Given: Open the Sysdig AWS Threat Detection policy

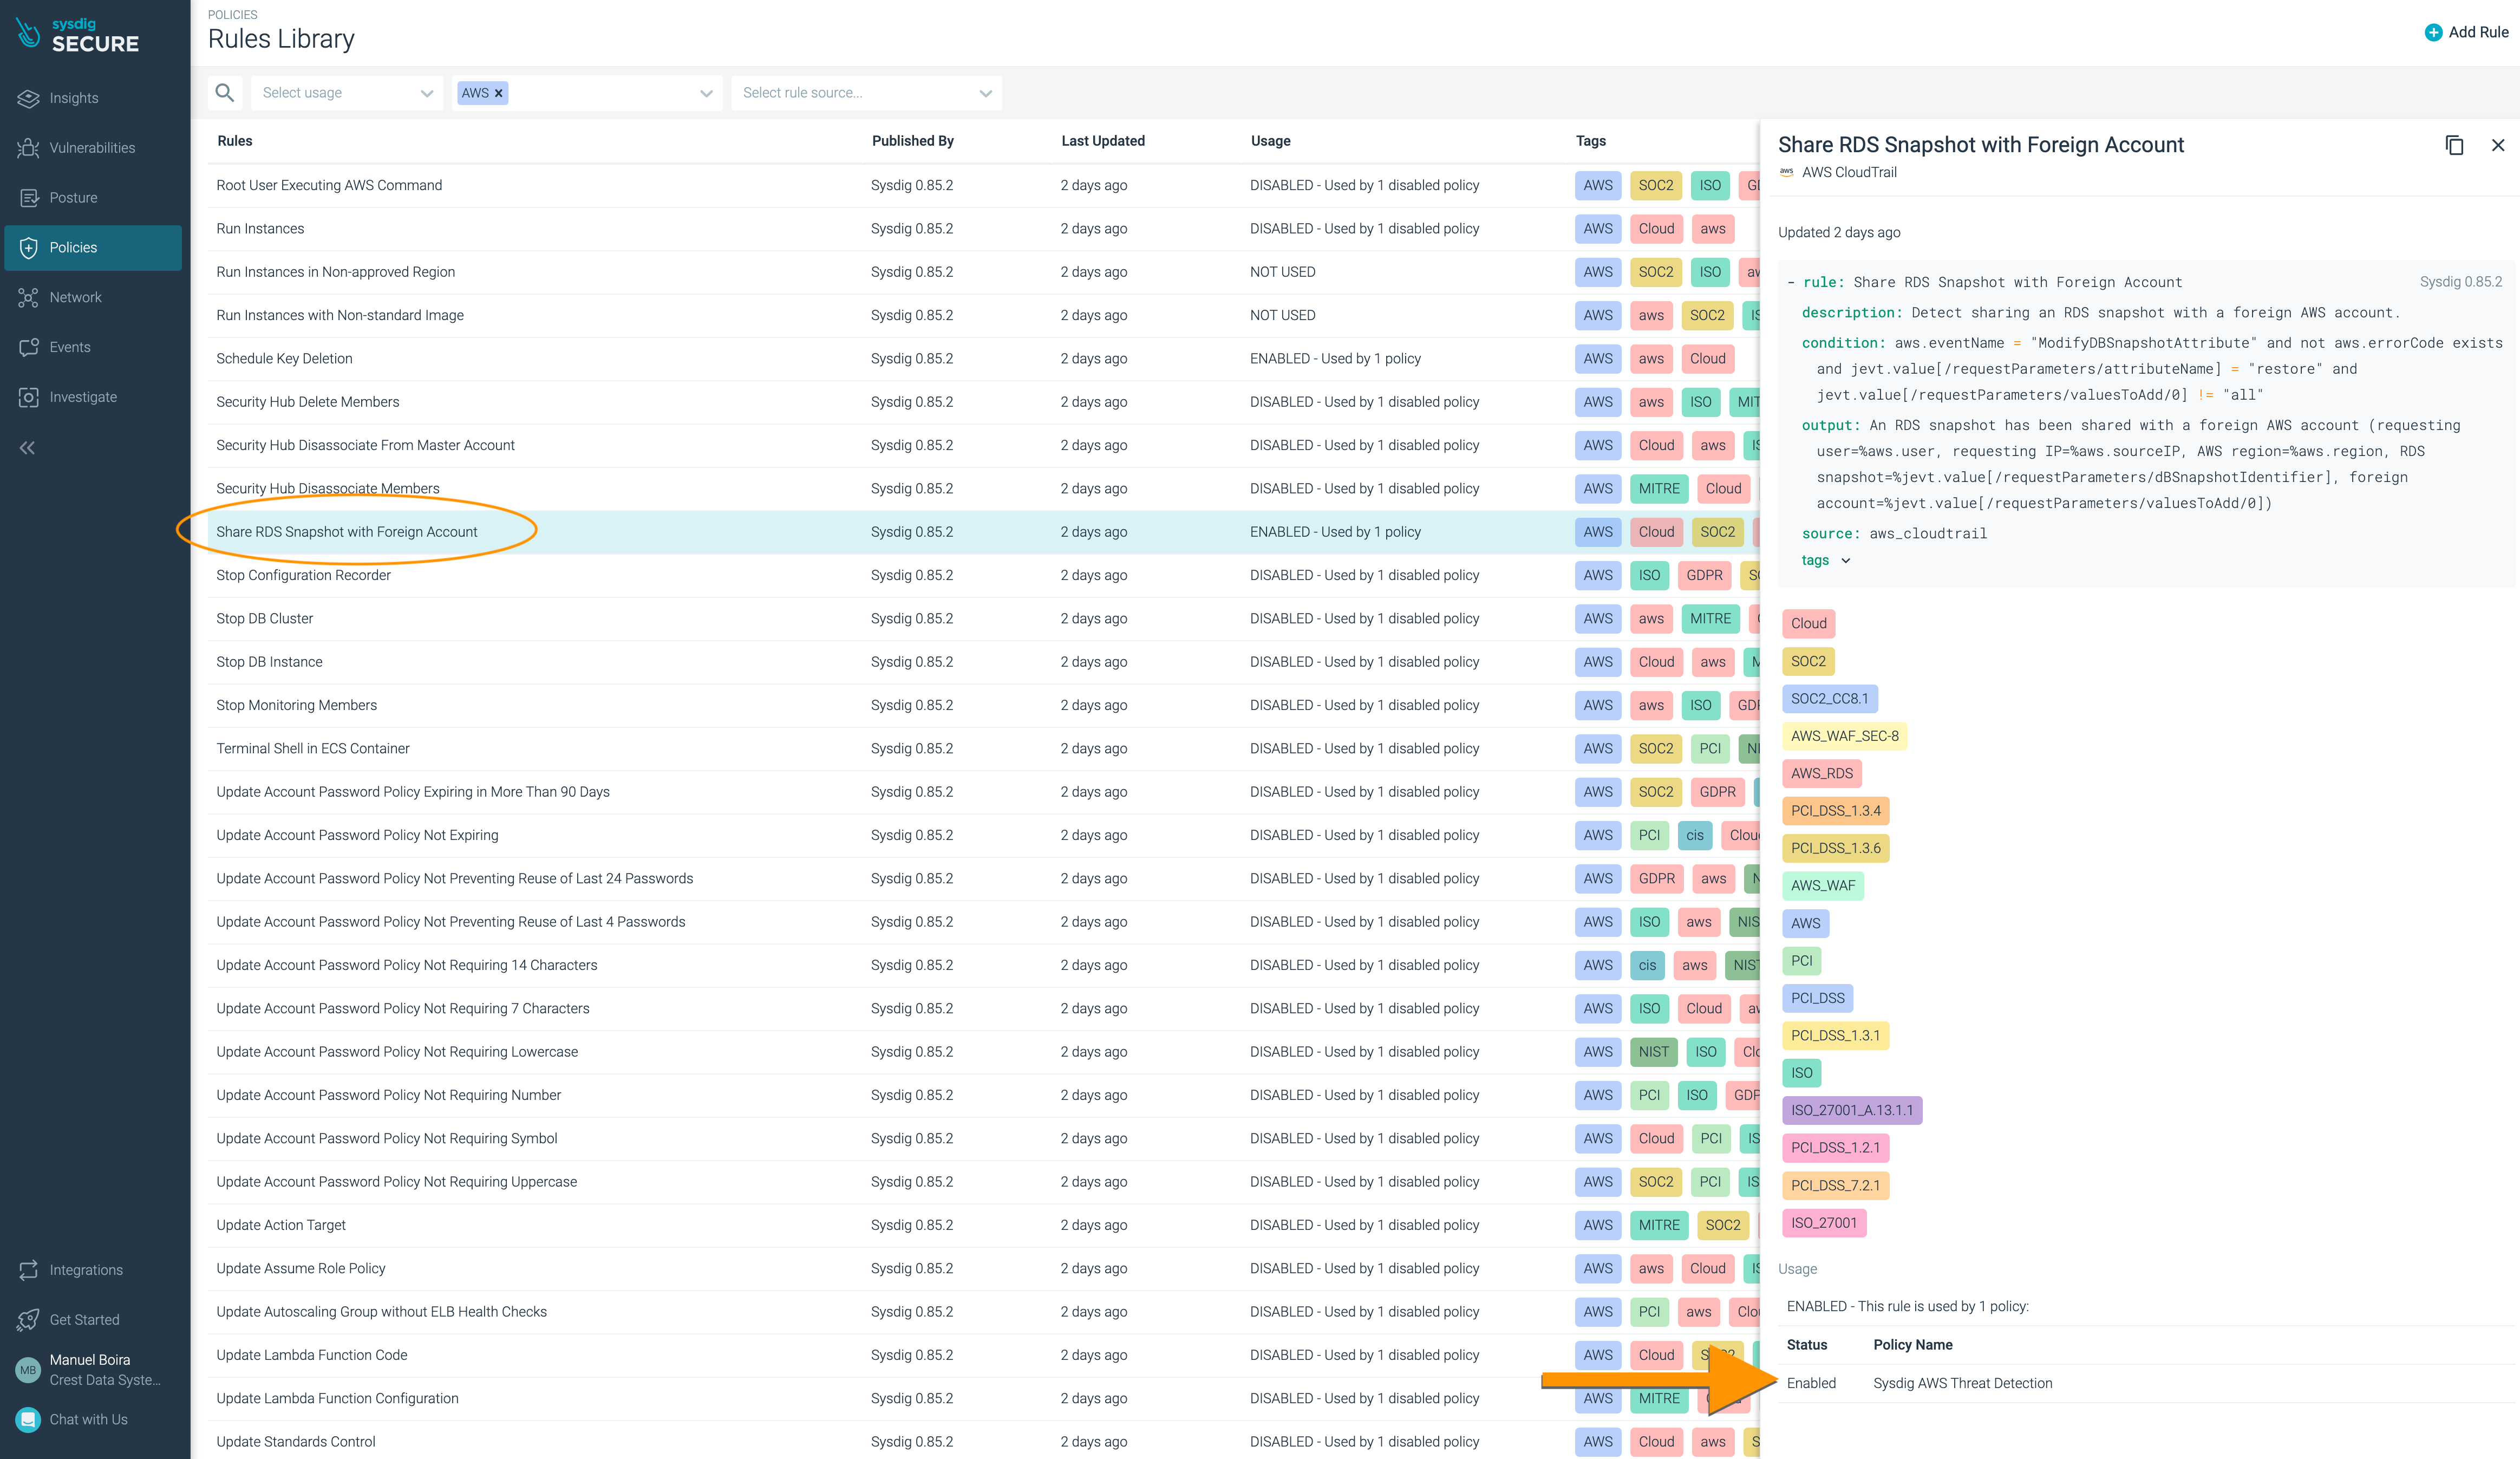Looking at the screenshot, I should 1962,1383.
